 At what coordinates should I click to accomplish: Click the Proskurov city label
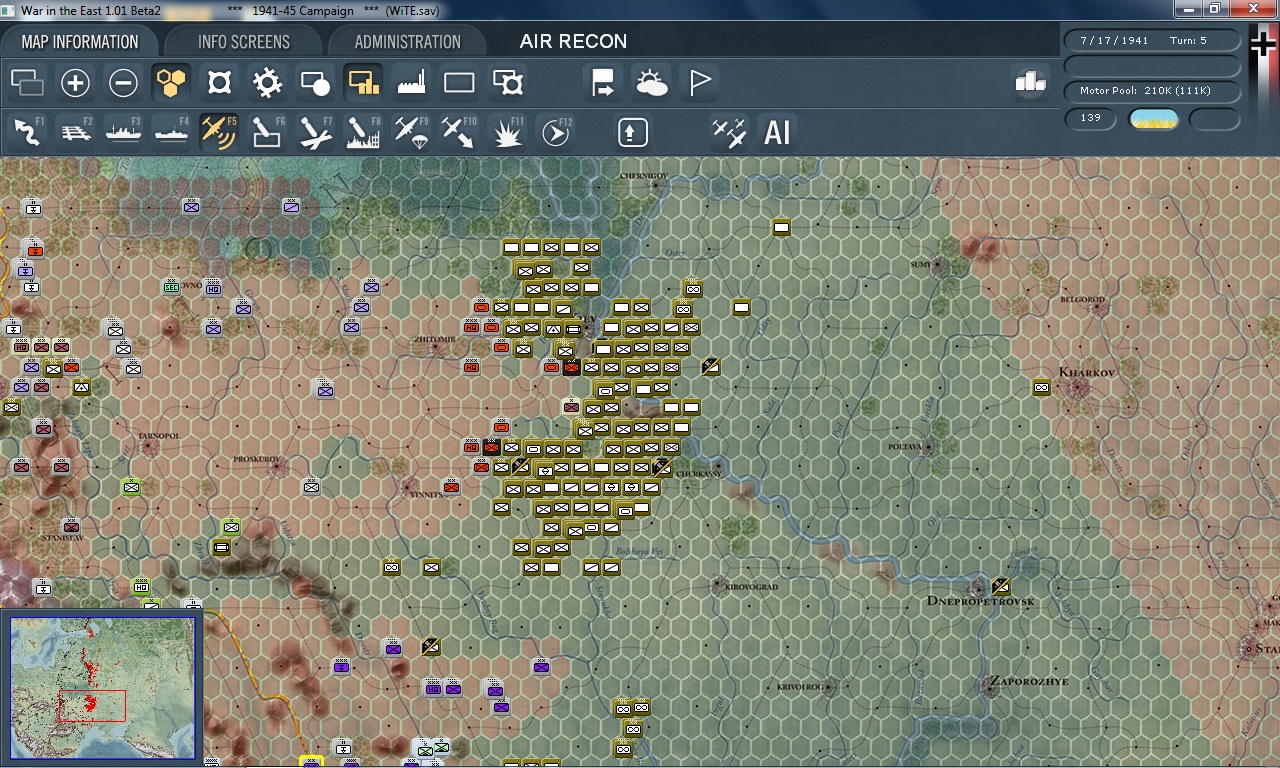coord(257,459)
